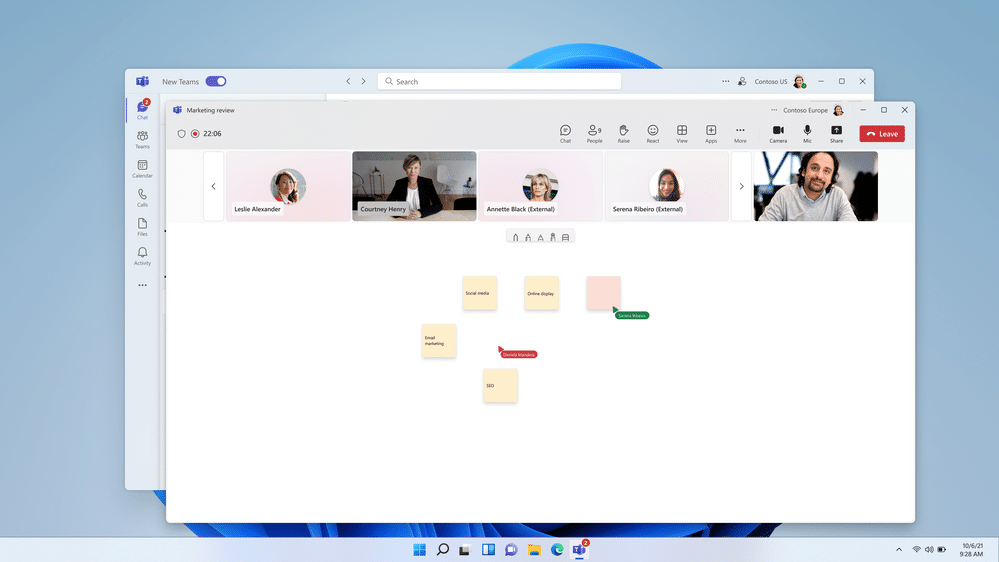Click the Search box in main Teams window
The width and height of the screenshot is (999, 562).
(499, 82)
